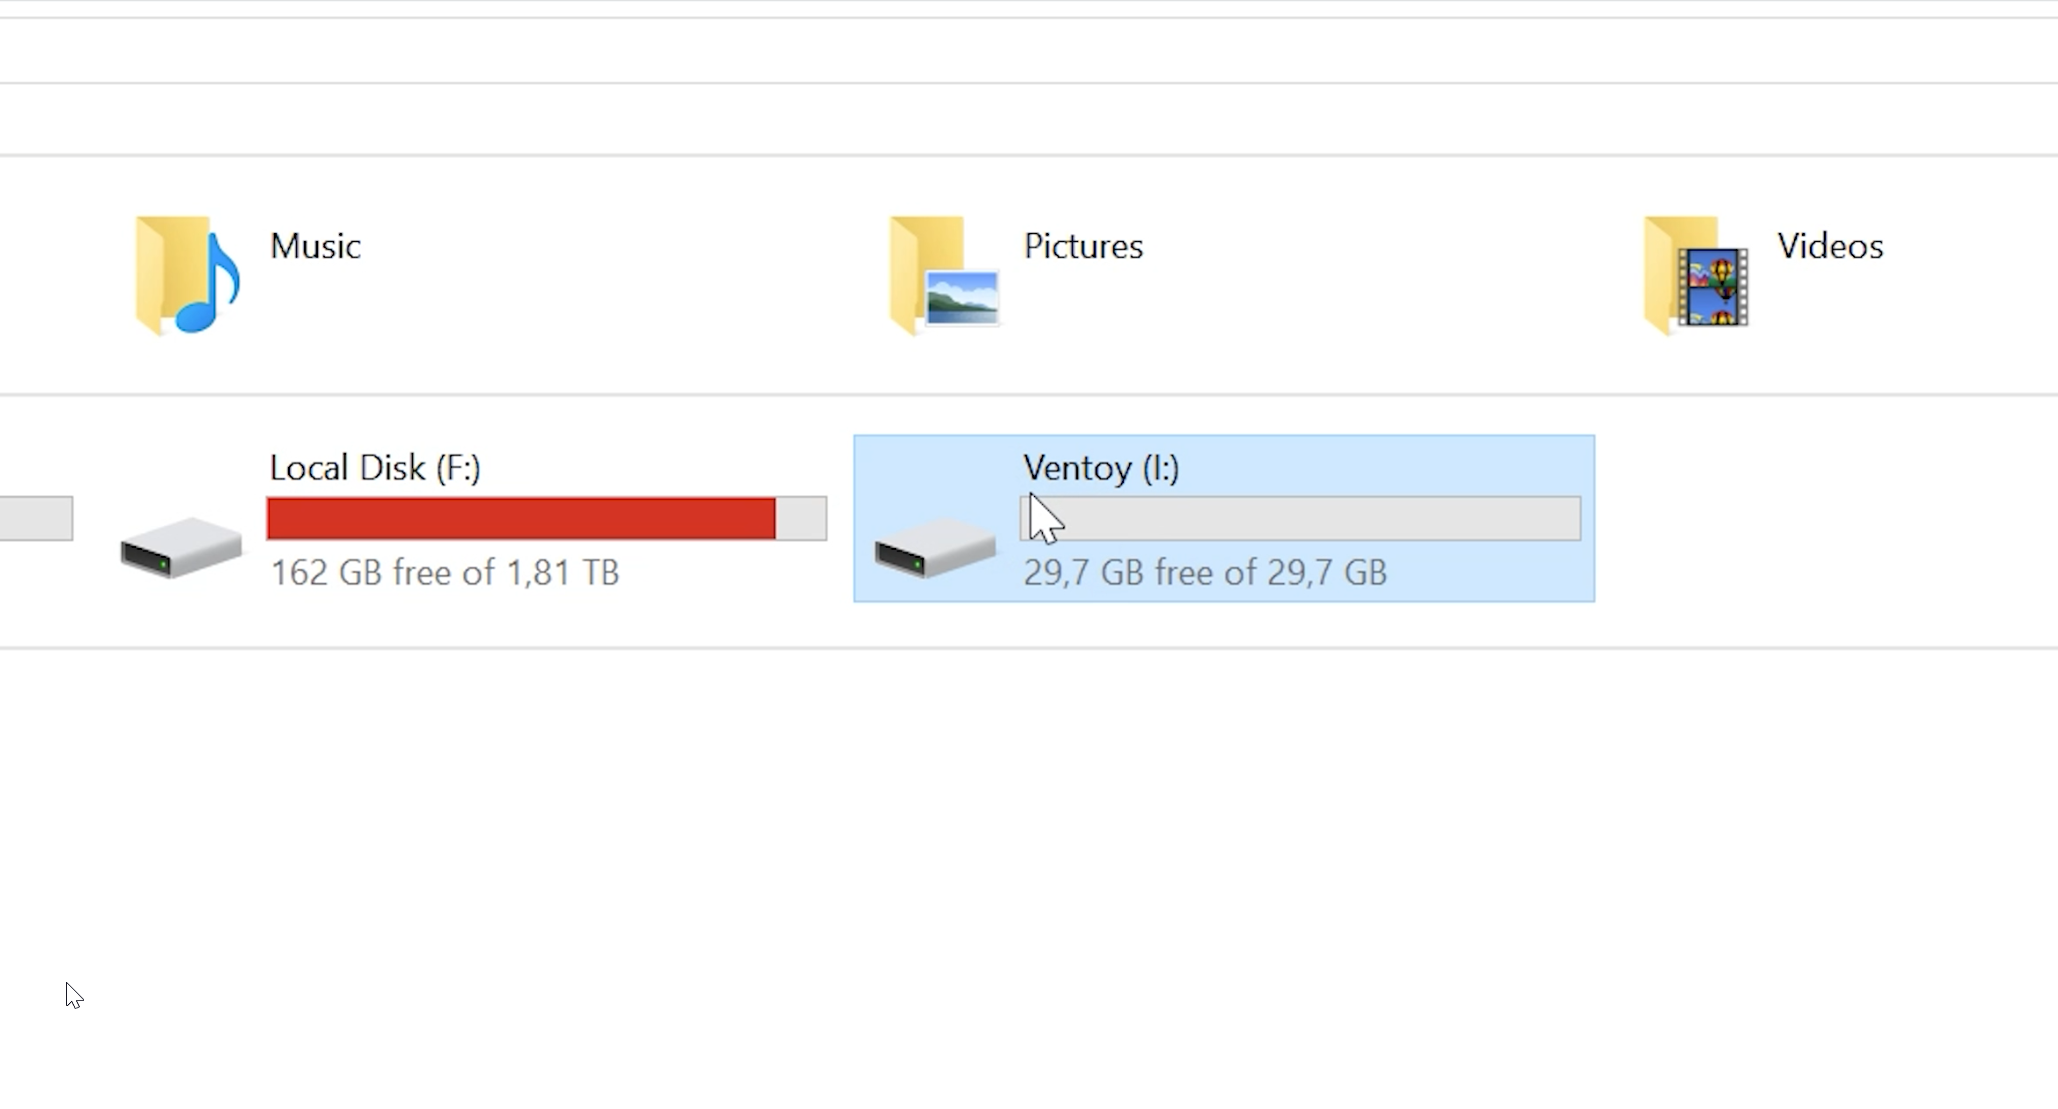Screen dimensions: 2058x1109
Task: Click empty space below drives to deselect
Action: tap(1000, 850)
